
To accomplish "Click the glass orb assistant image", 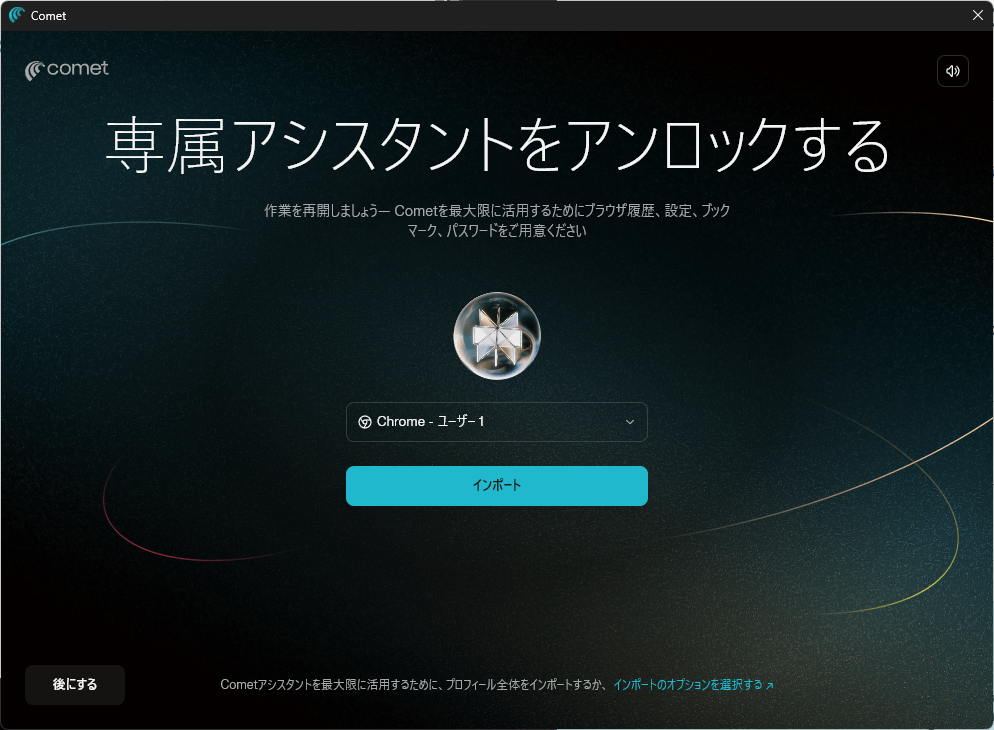I will pos(497,336).
